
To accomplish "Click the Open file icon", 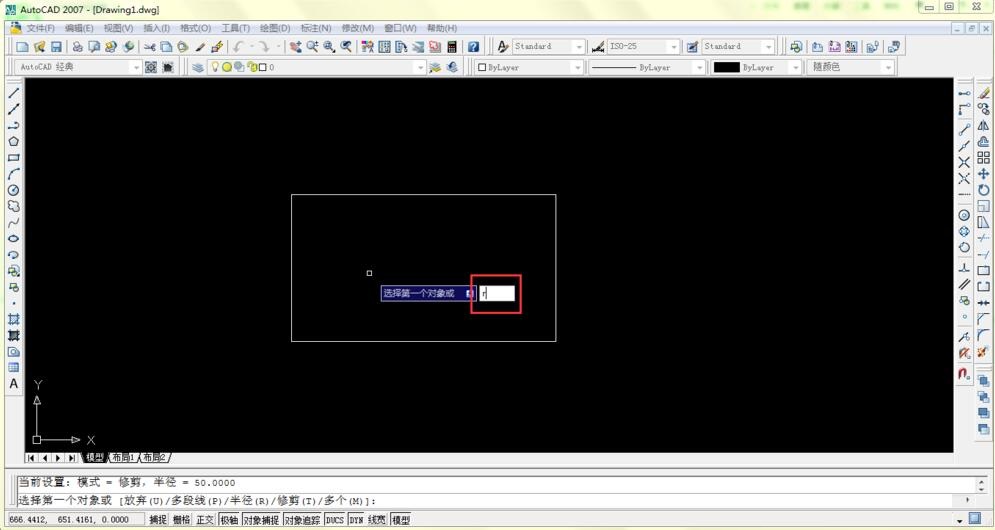I will [x=39, y=46].
